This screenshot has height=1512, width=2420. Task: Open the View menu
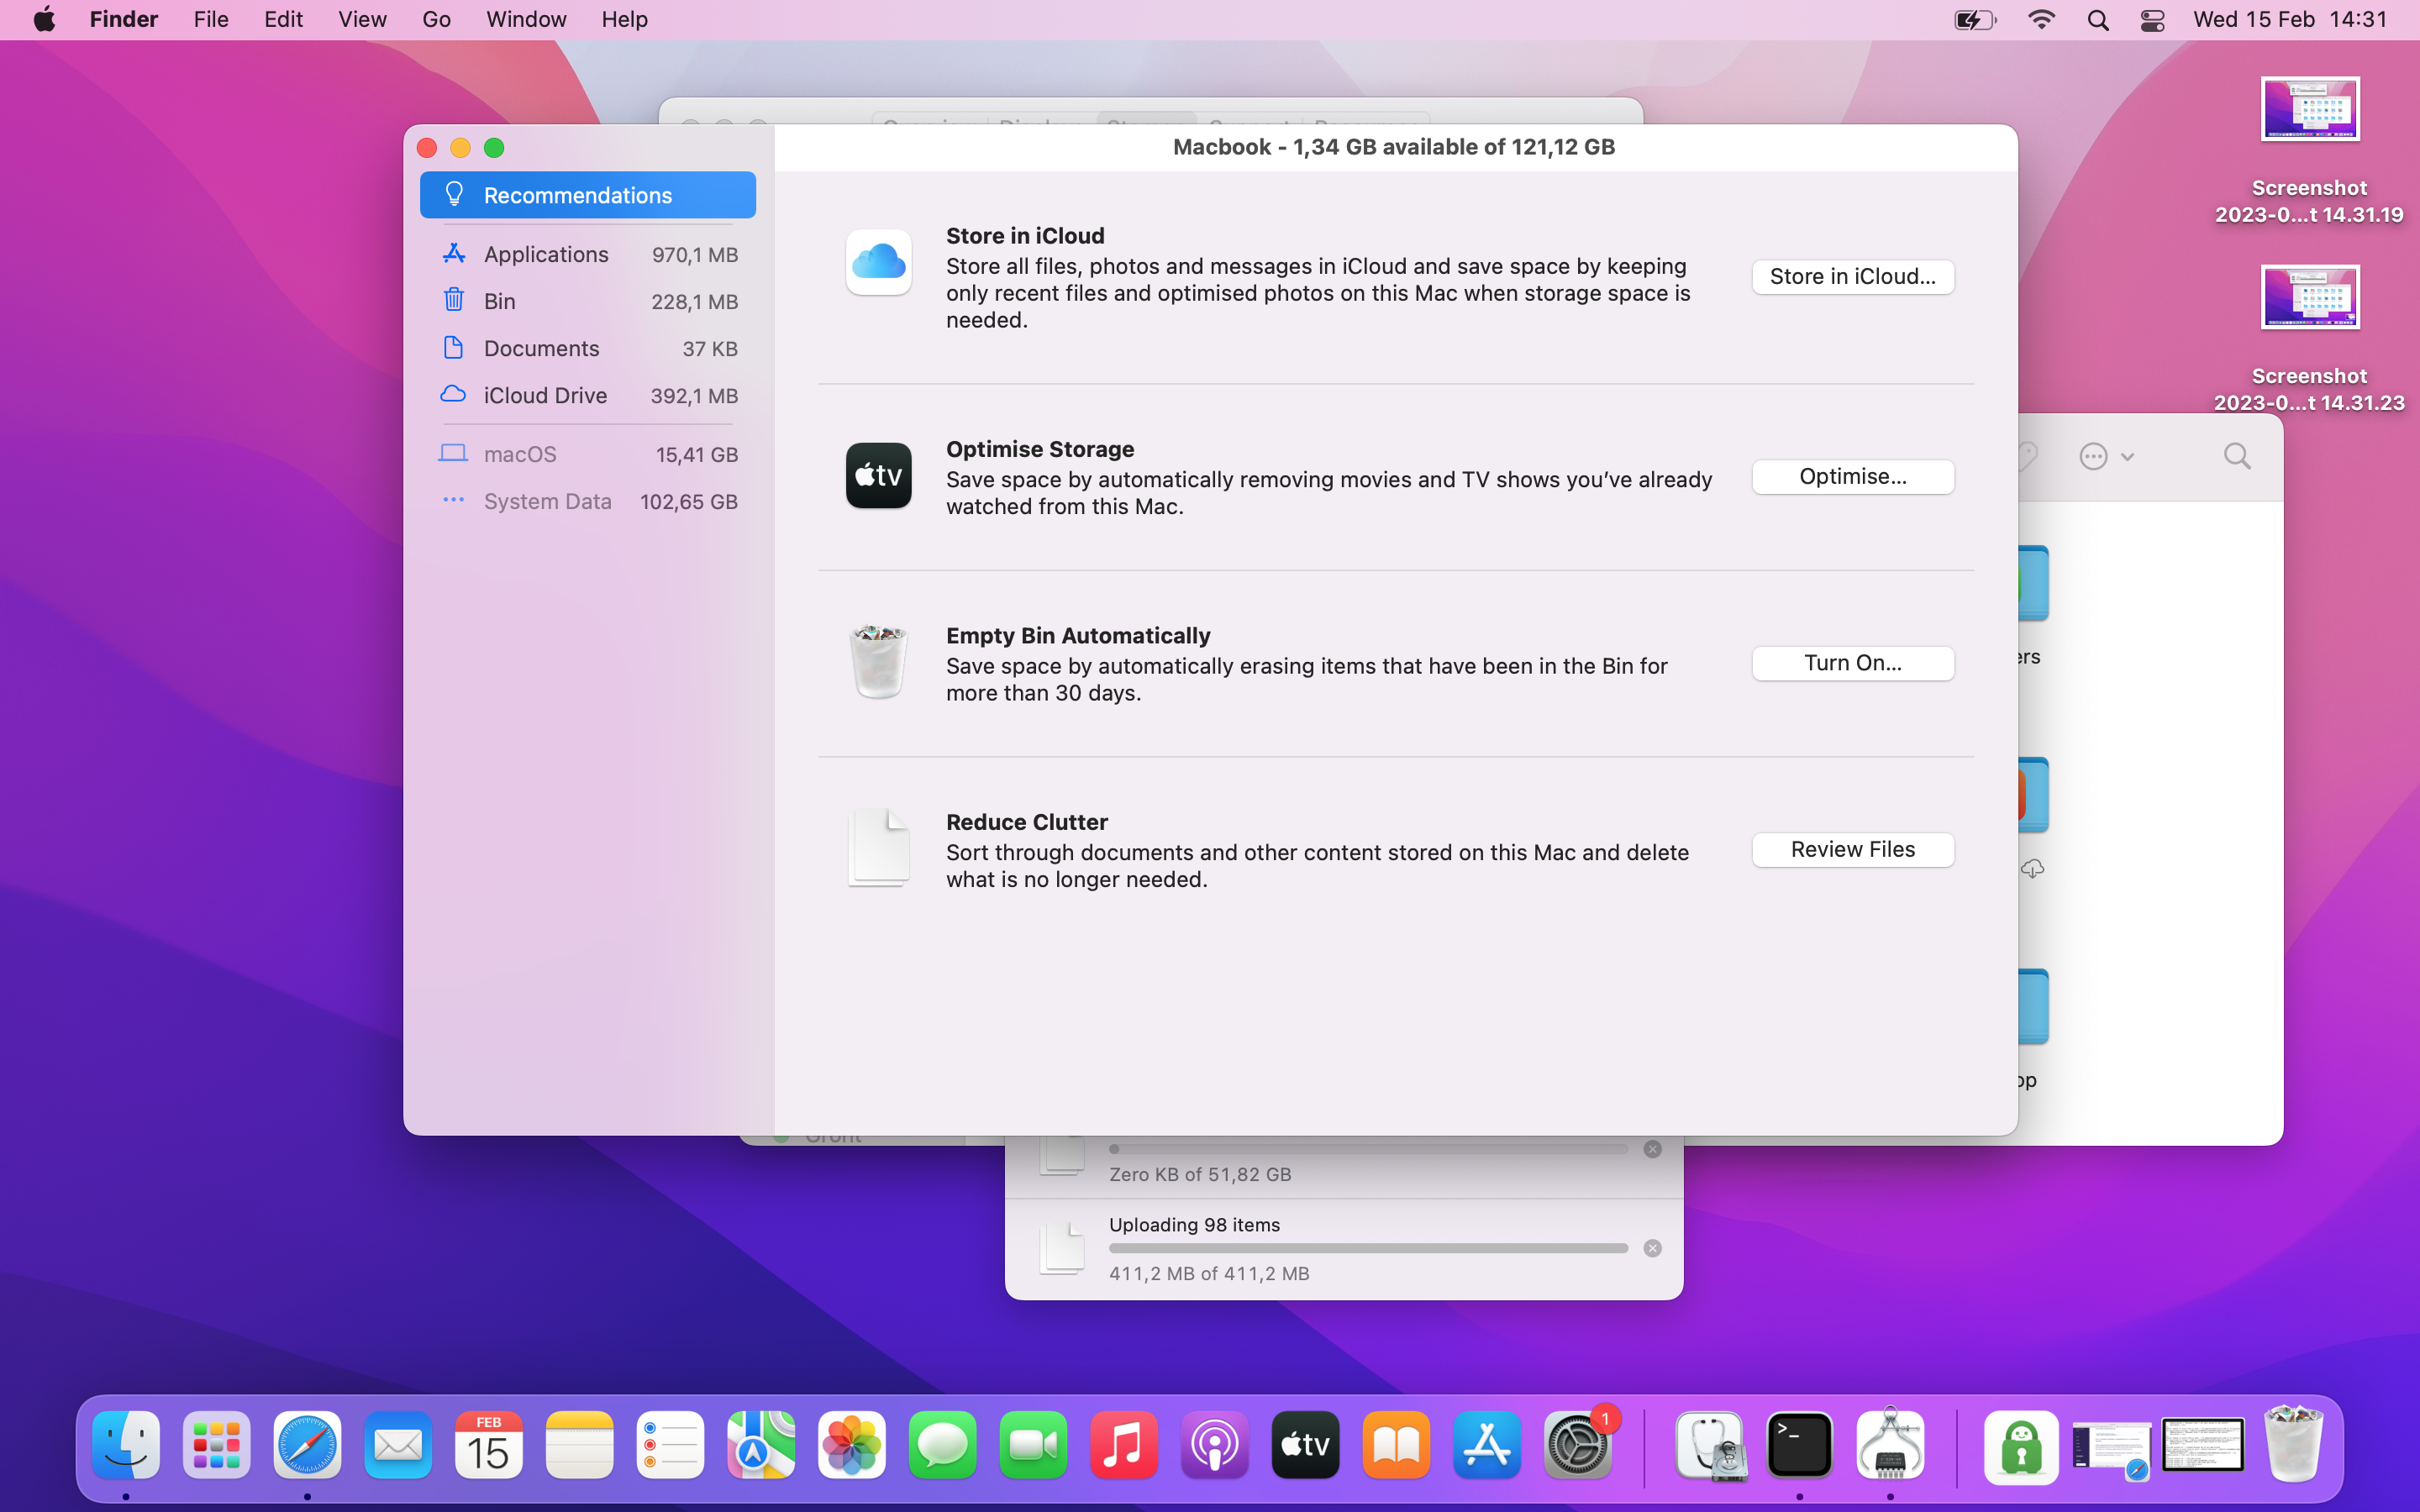click(x=362, y=19)
